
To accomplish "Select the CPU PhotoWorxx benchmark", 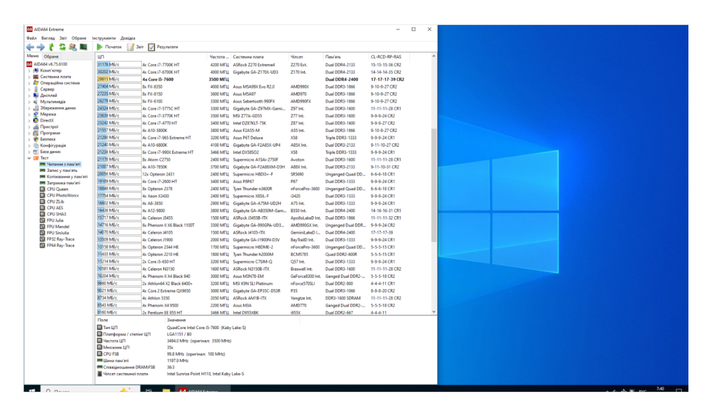I will point(59,195).
